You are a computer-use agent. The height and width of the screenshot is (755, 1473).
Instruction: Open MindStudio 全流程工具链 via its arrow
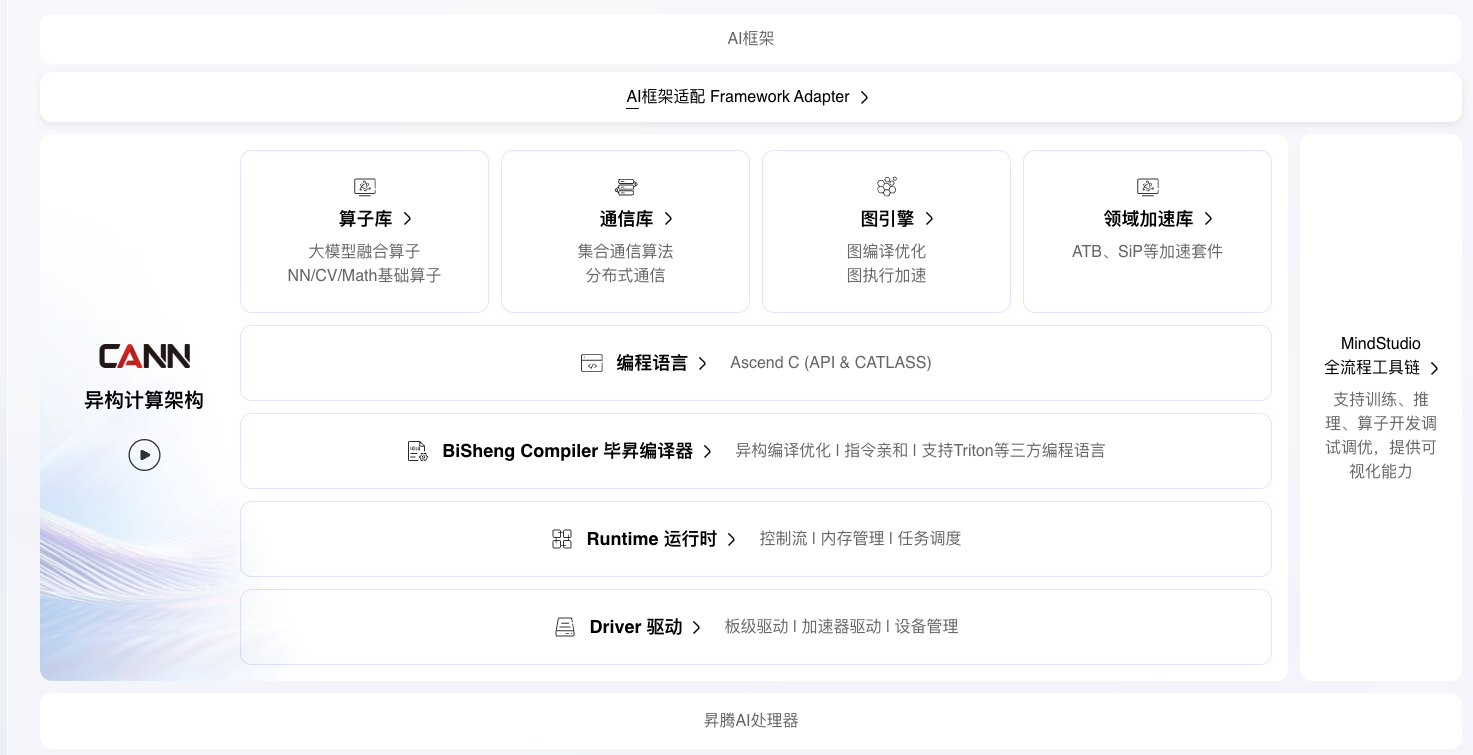coord(1435,368)
